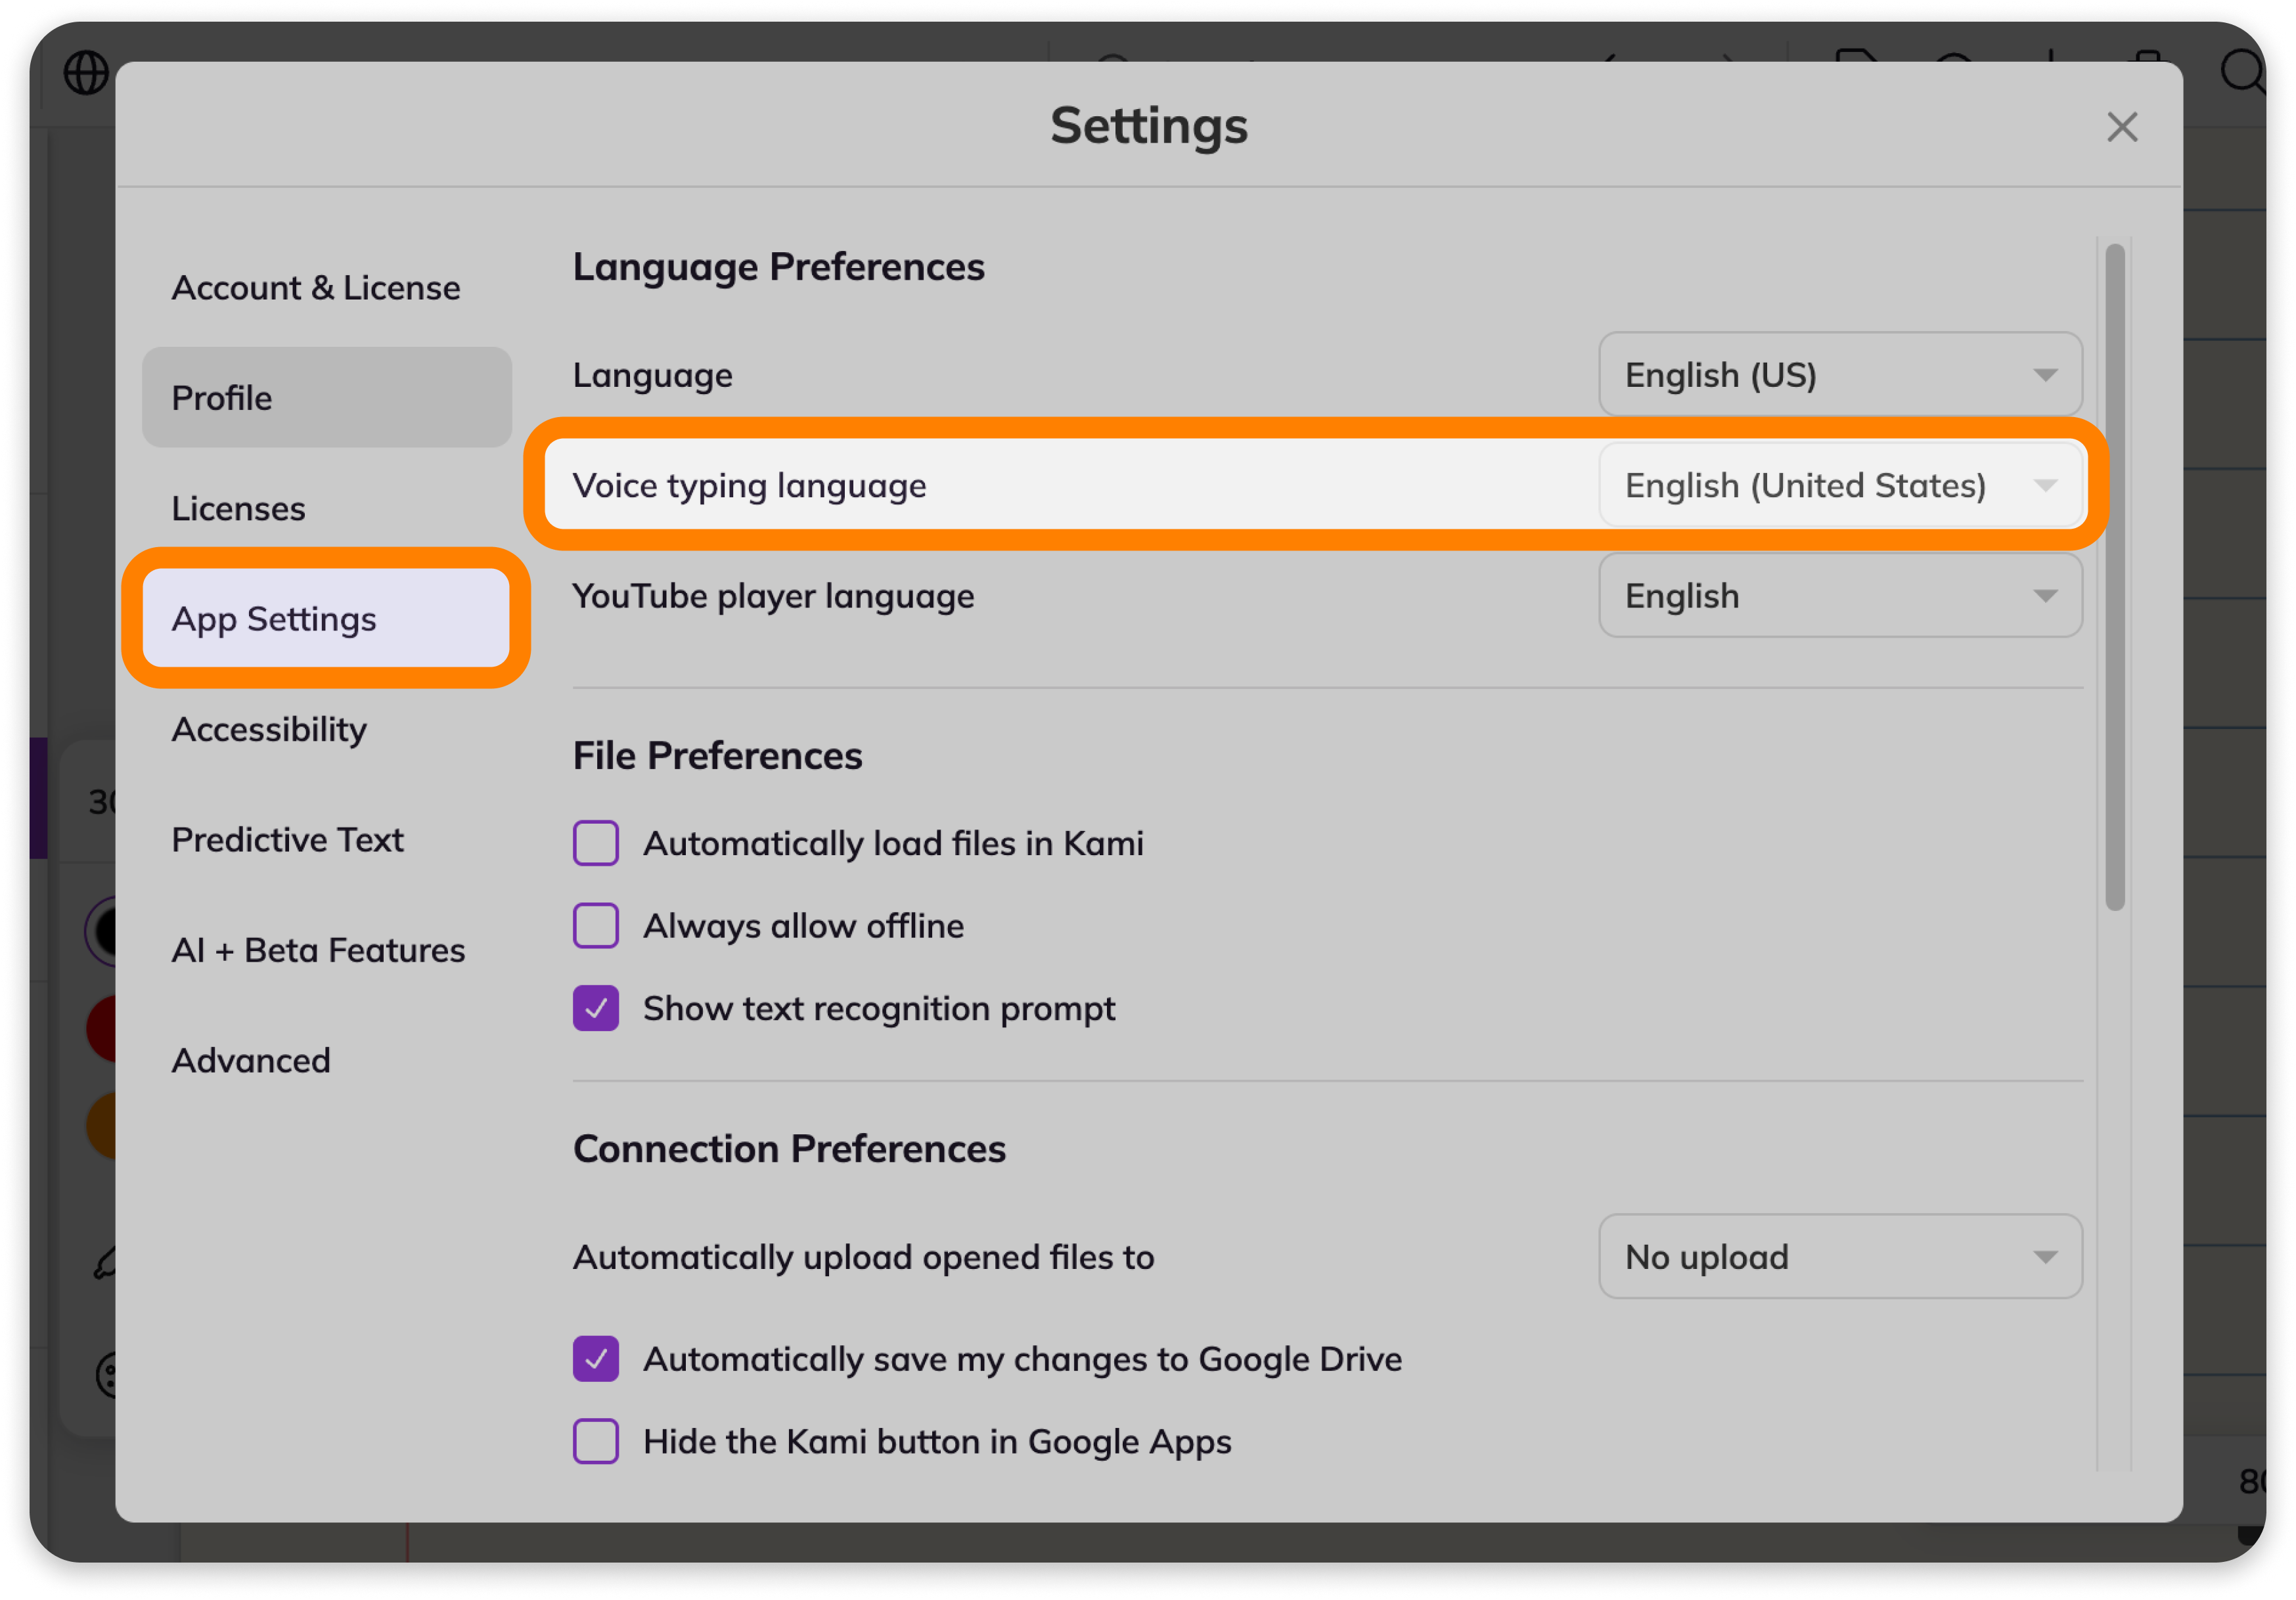Check Hide the Kami button in Google Apps
The height and width of the screenshot is (1600, 2296).
(596, 1442)
